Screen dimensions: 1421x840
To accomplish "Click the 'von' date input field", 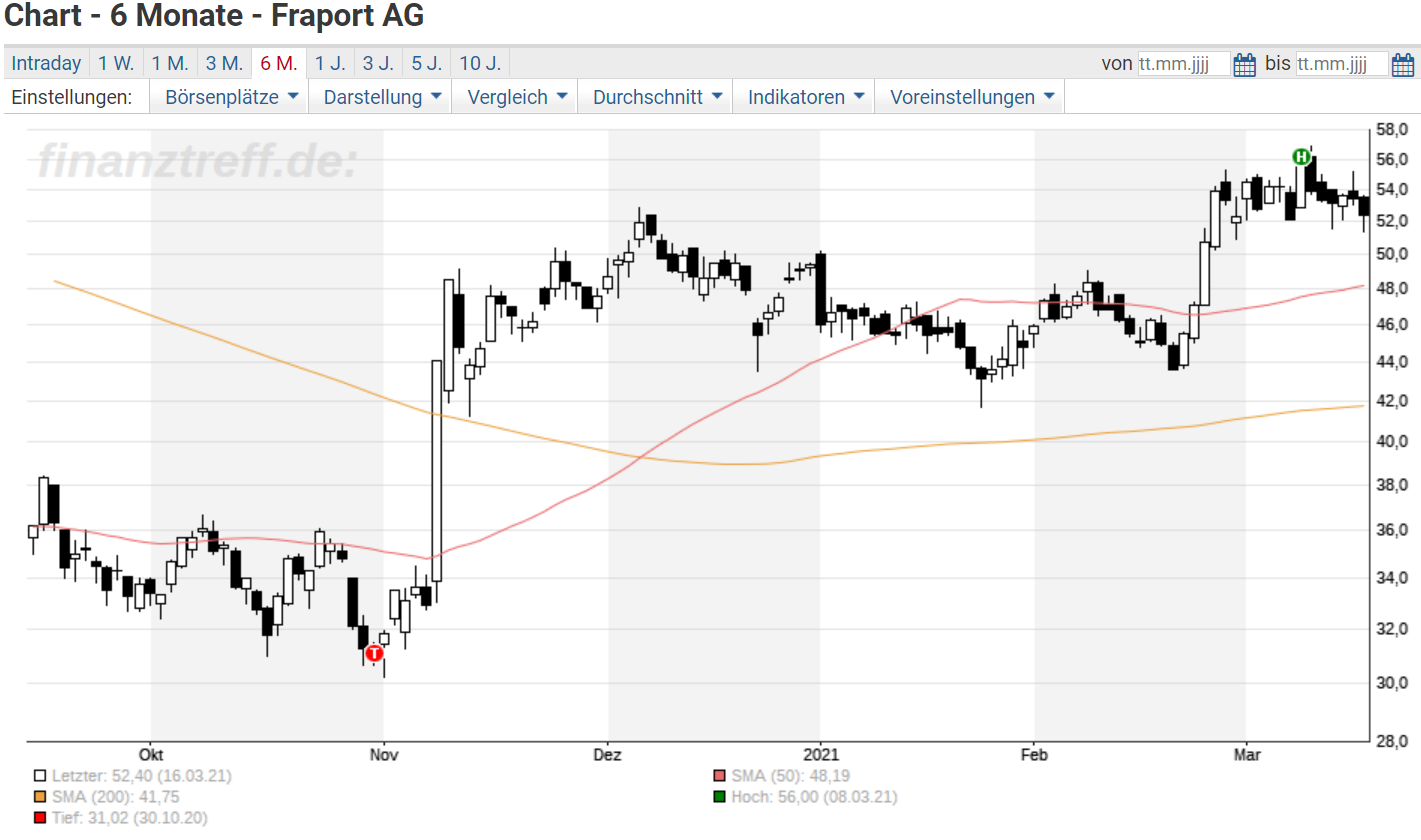I will pyautogui.click(x=1184, y=64).
